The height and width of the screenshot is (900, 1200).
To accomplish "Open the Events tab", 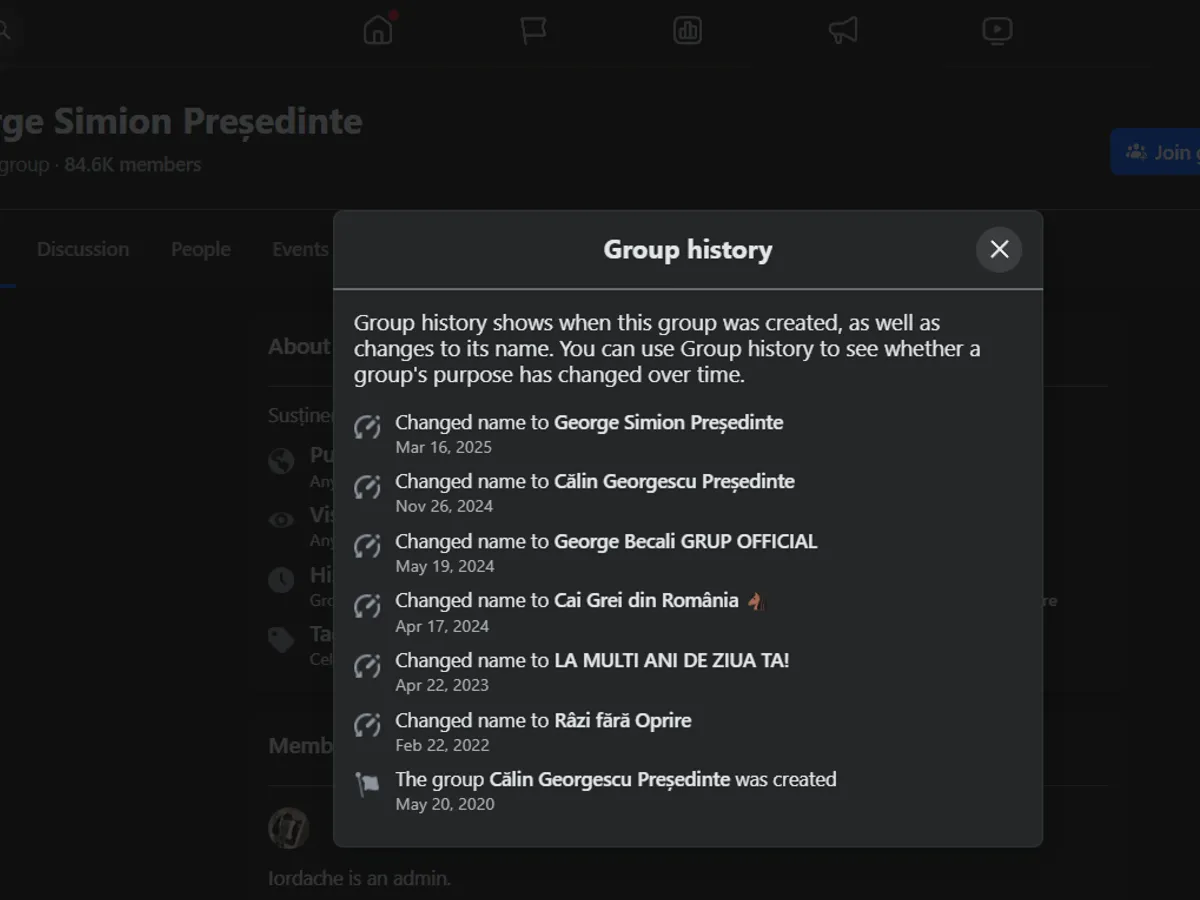I will 300,249.
